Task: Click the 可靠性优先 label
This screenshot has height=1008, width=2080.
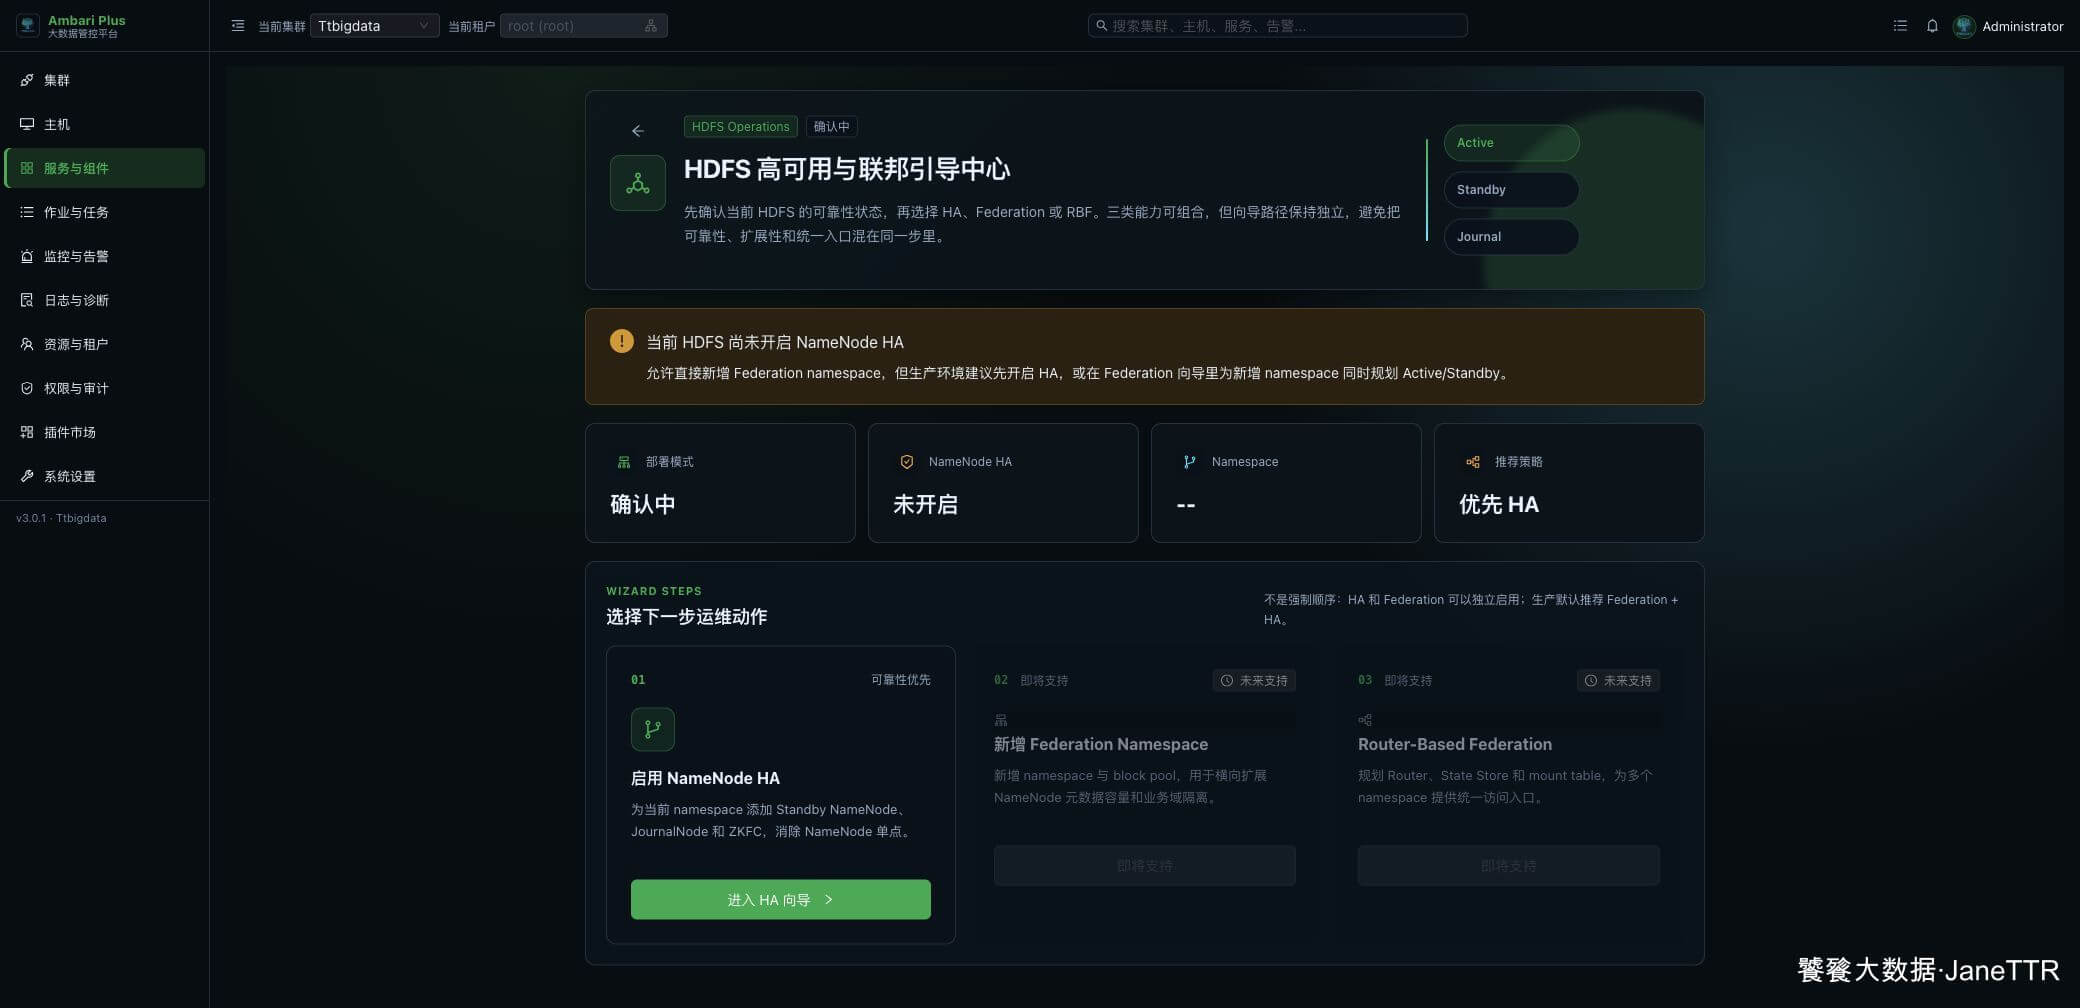Action: 900,680
